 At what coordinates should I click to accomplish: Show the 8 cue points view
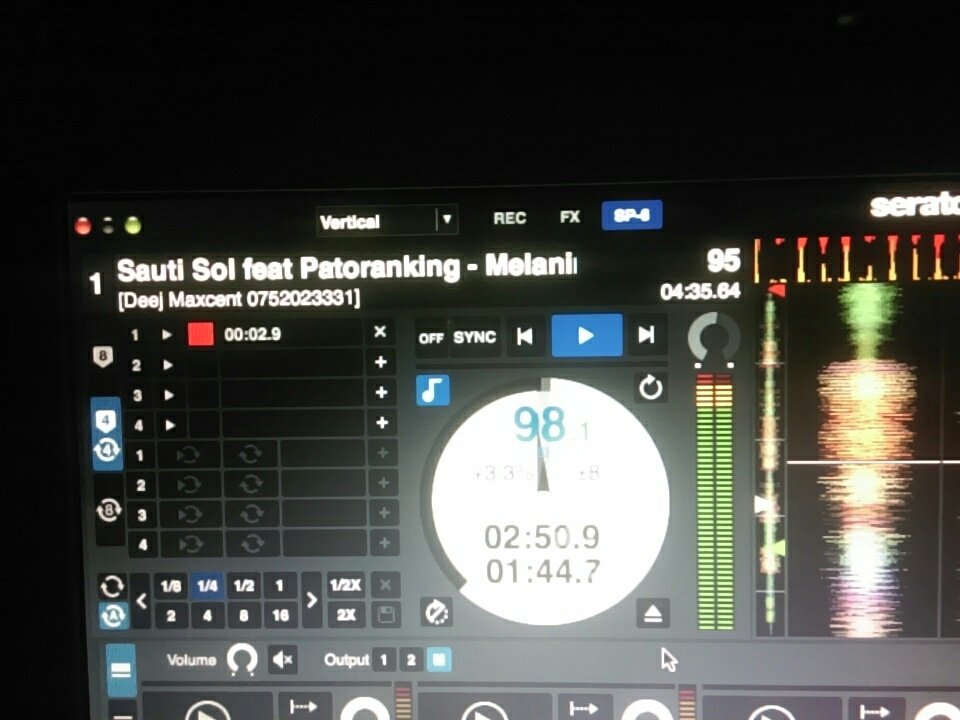103,356
